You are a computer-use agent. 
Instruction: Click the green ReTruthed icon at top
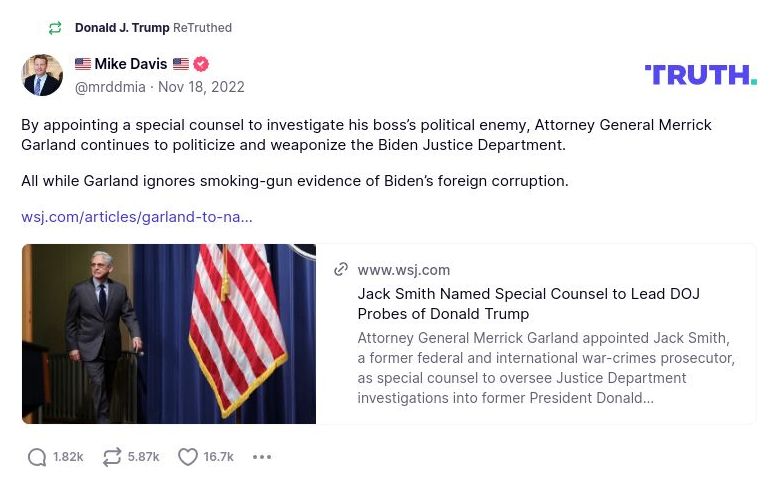pyautogui.click(x=55, y=28)
